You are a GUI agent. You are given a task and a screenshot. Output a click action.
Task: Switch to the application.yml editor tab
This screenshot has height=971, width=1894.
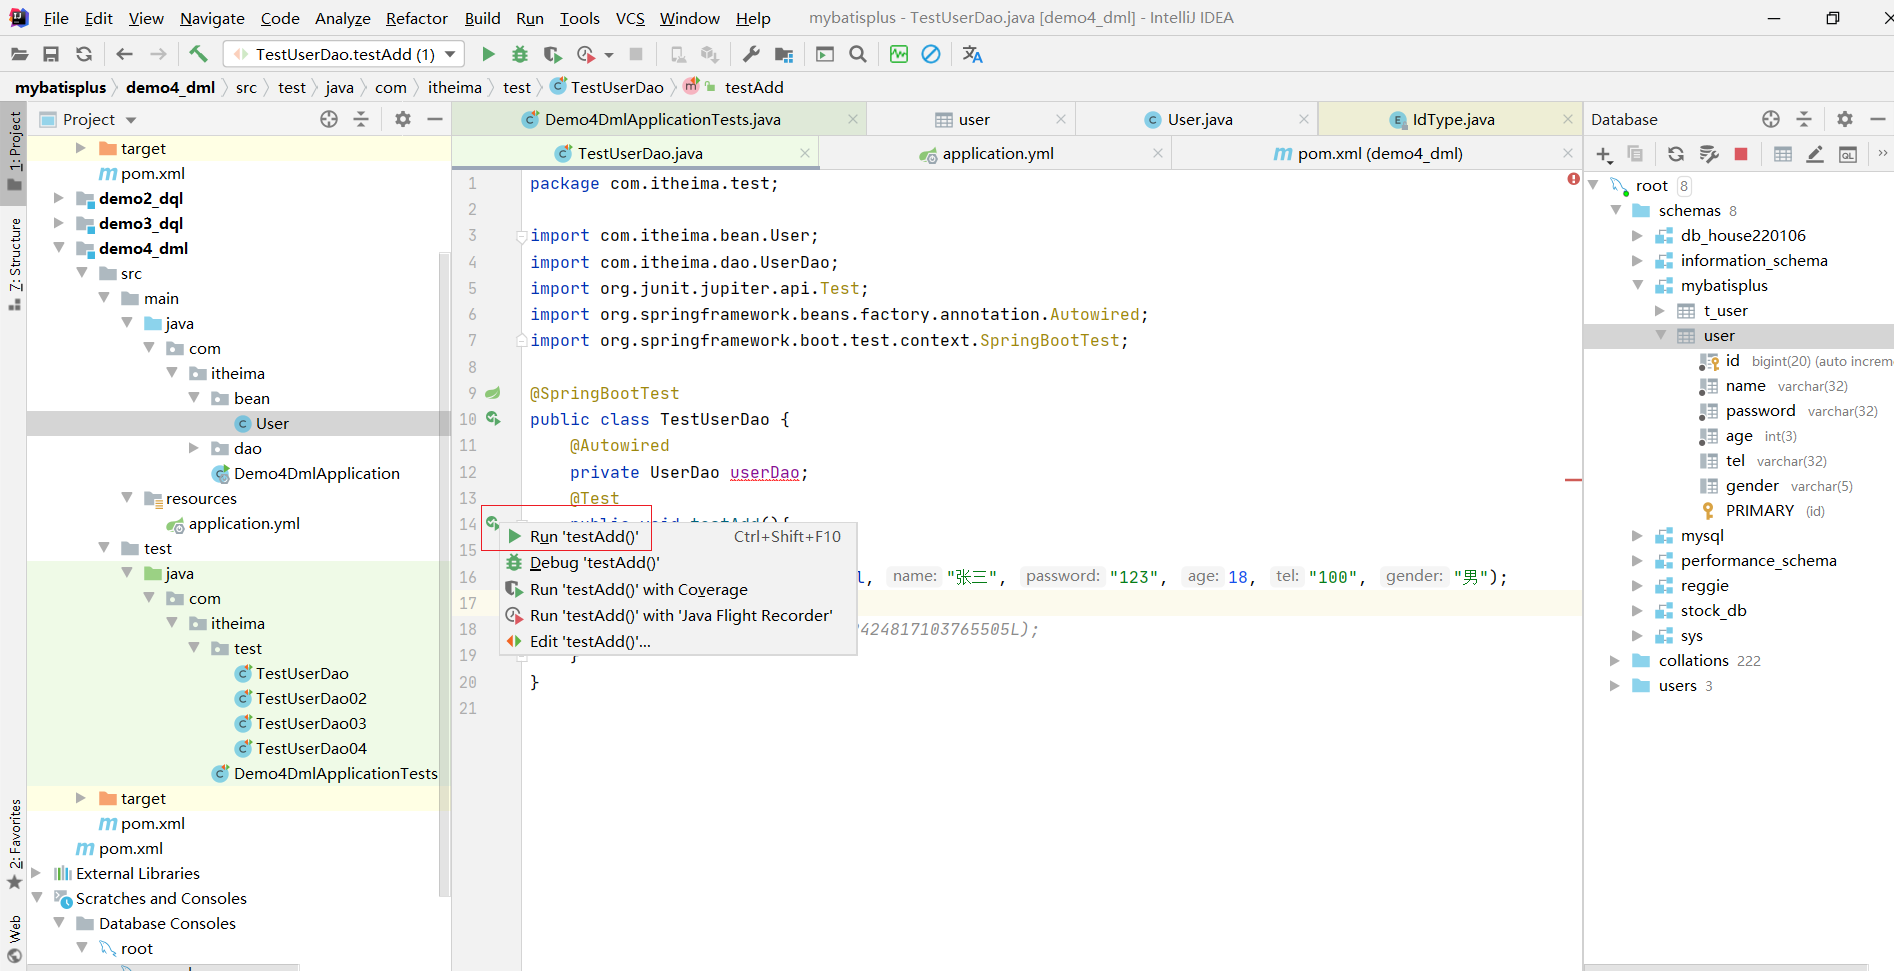click(x=997, y=153)
